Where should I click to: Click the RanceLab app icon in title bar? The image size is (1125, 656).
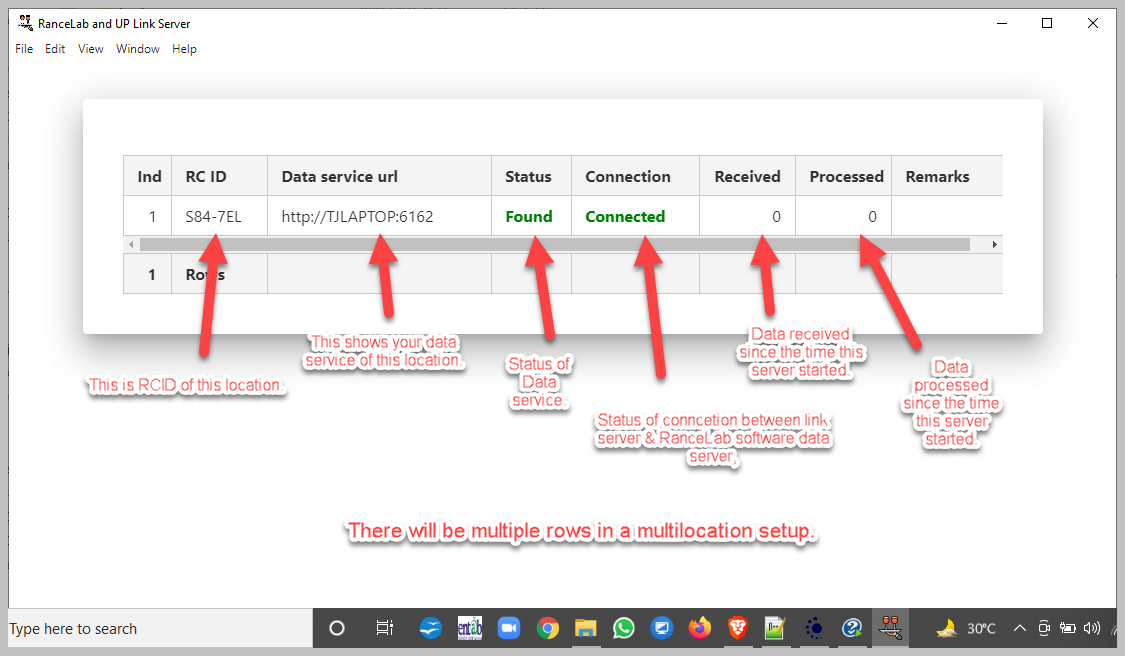tap(25, 23)
